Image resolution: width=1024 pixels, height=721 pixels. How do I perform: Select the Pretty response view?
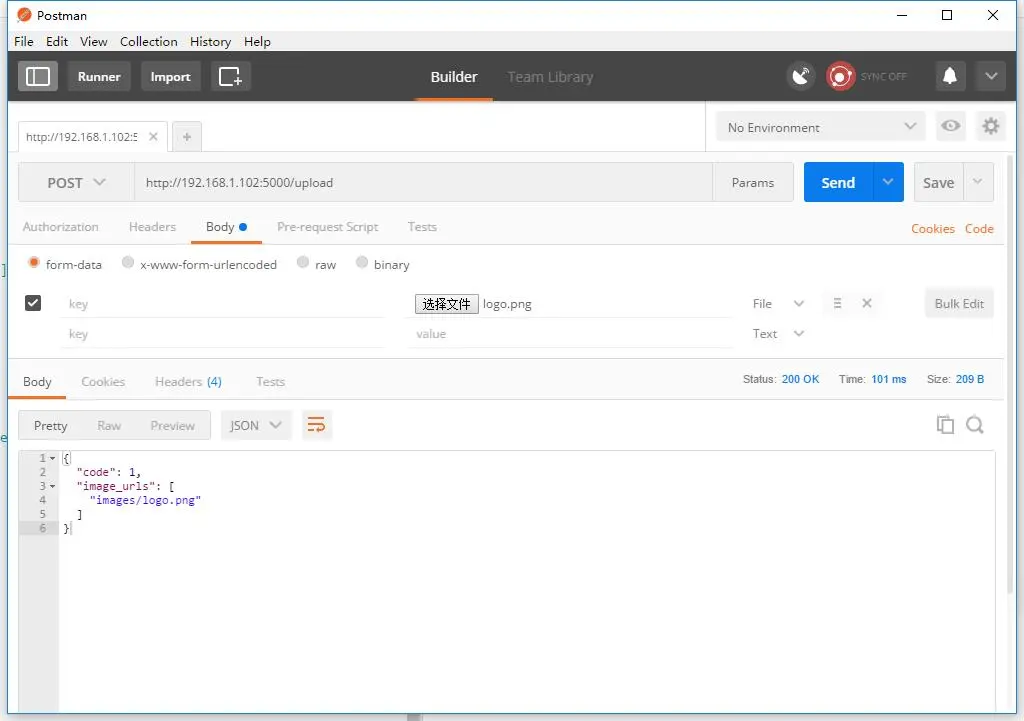[50, 425]
